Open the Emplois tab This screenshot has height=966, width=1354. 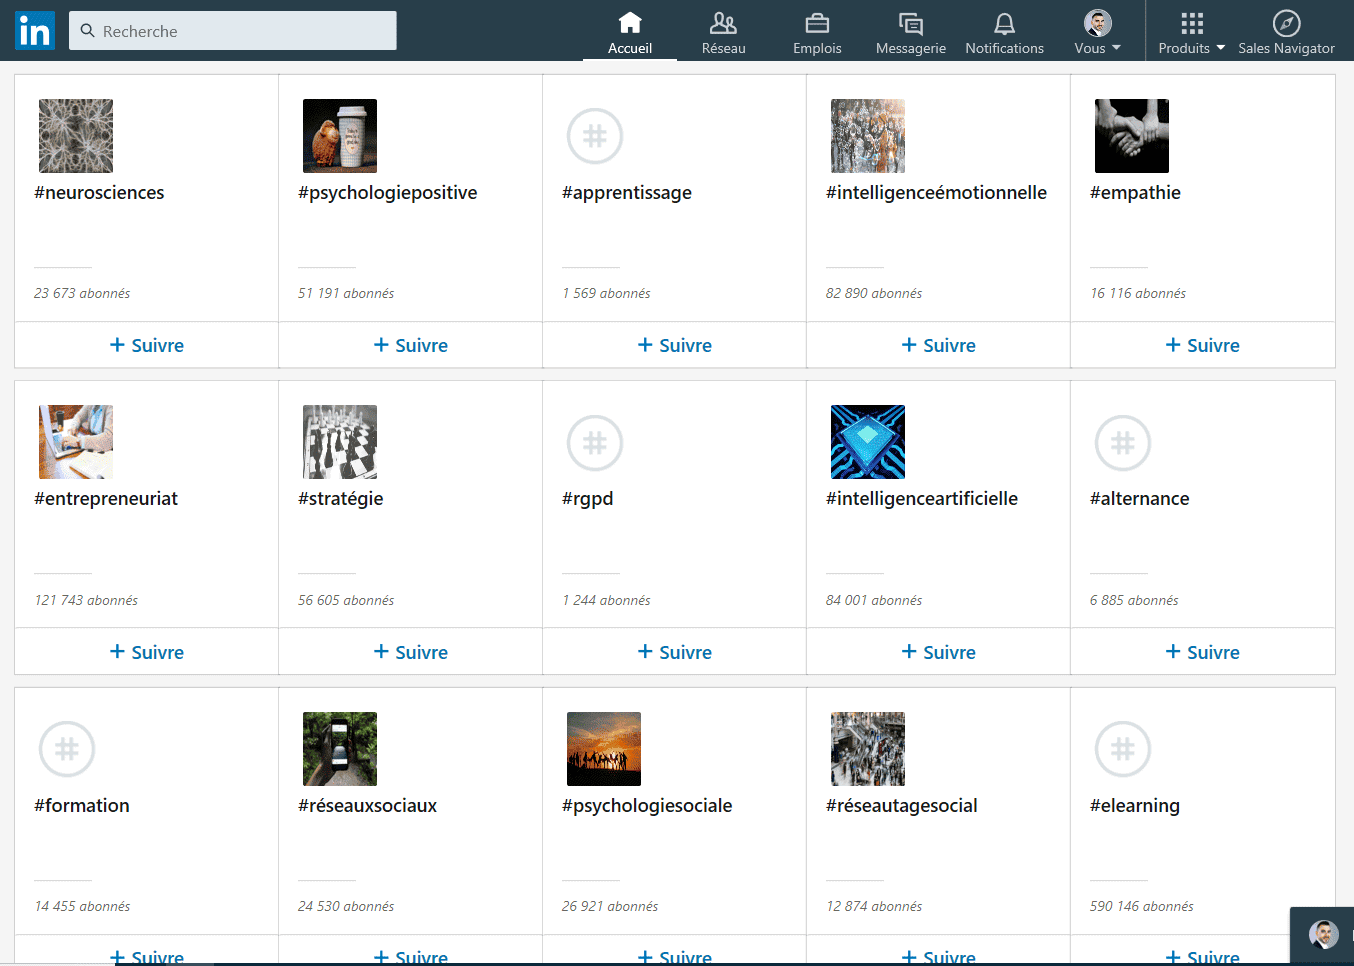point(817,34)
